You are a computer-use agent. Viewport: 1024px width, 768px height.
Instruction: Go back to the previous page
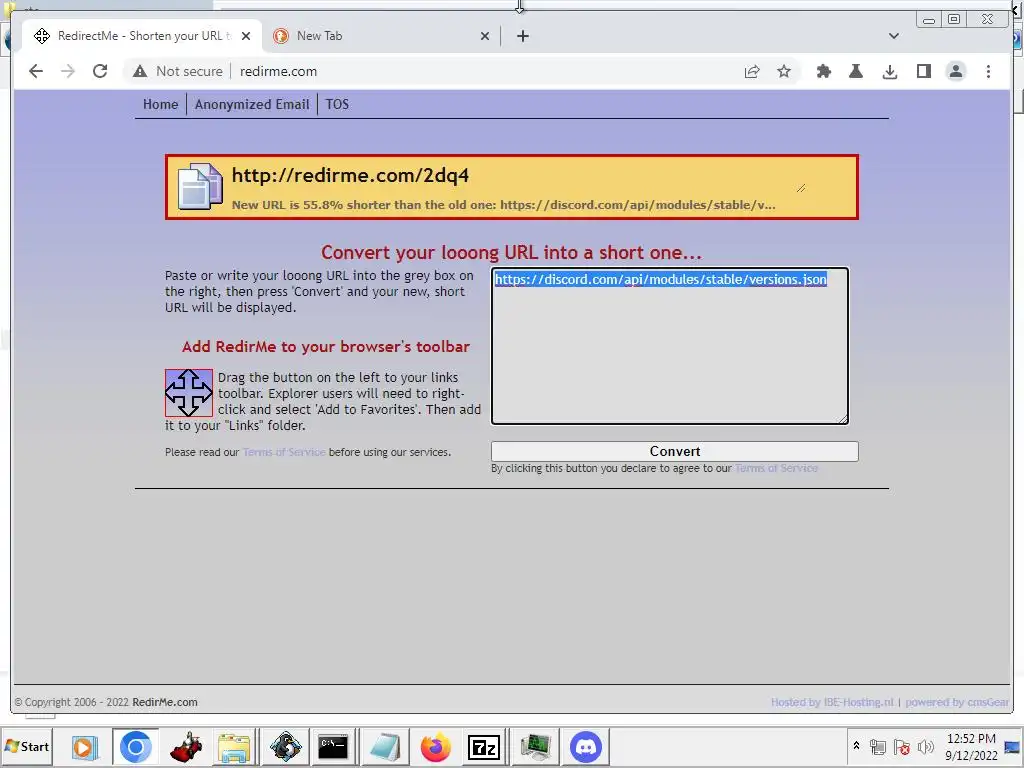[36, 71]
